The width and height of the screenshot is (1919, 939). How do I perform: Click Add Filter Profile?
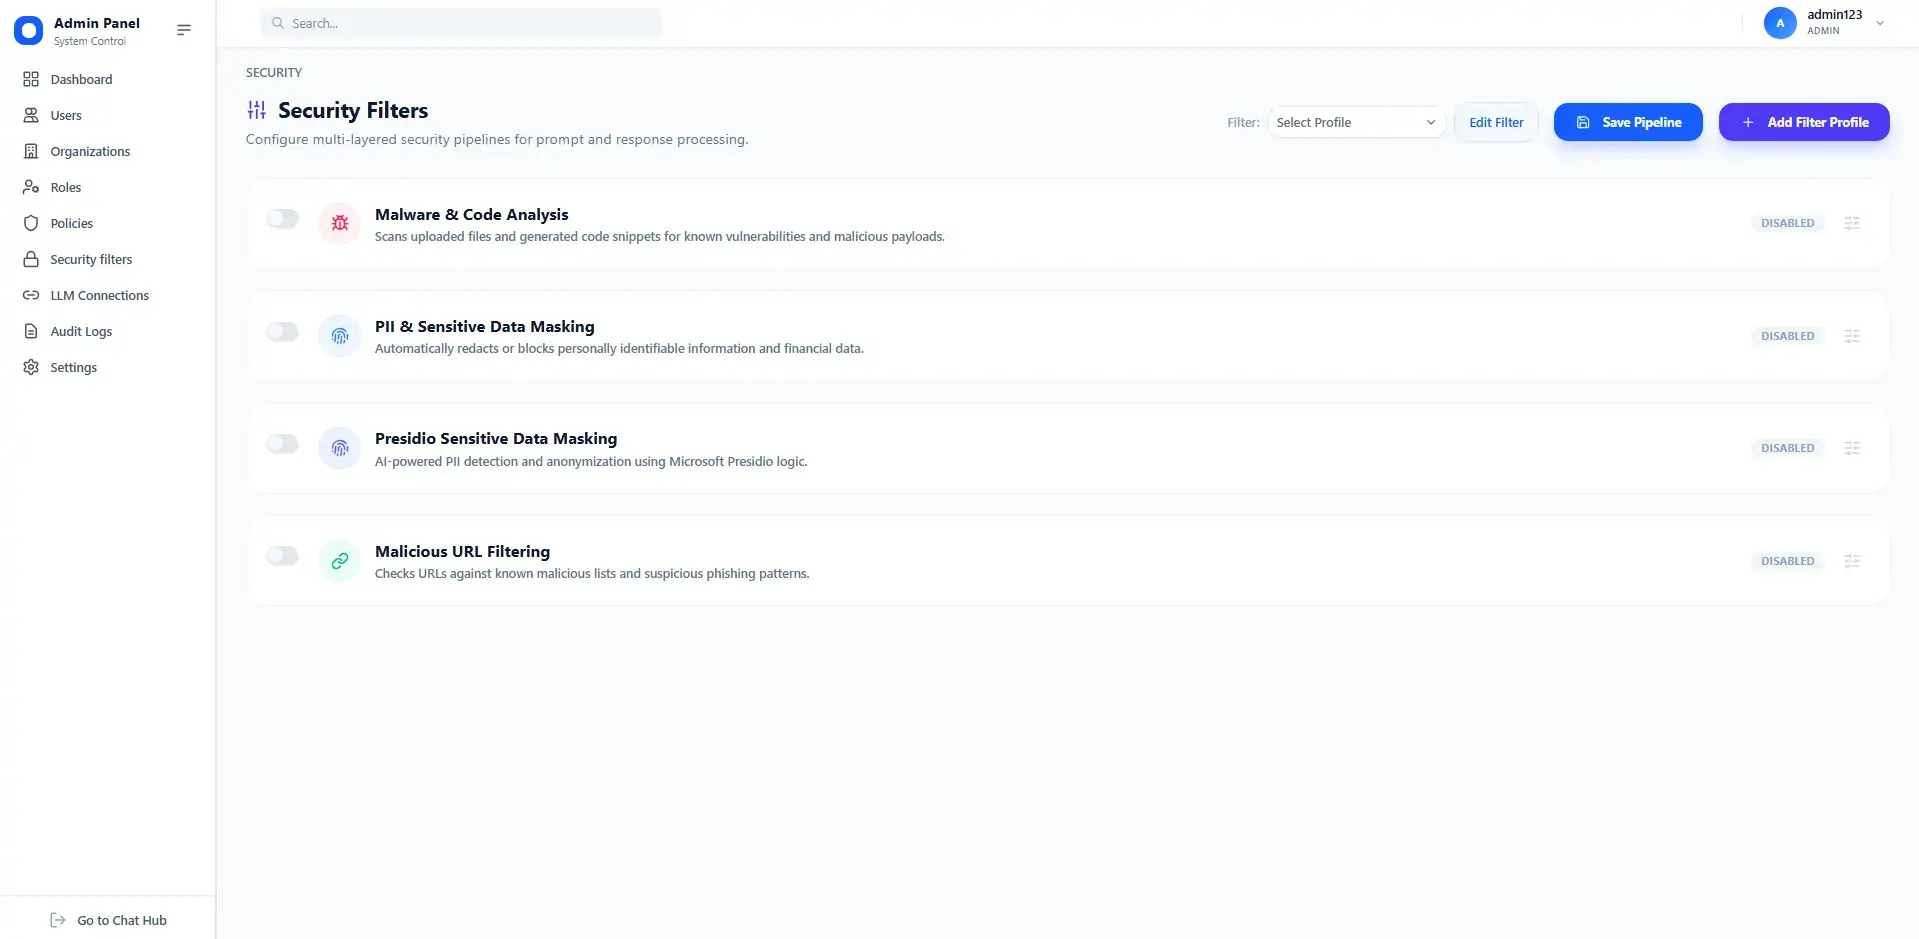1804,122
